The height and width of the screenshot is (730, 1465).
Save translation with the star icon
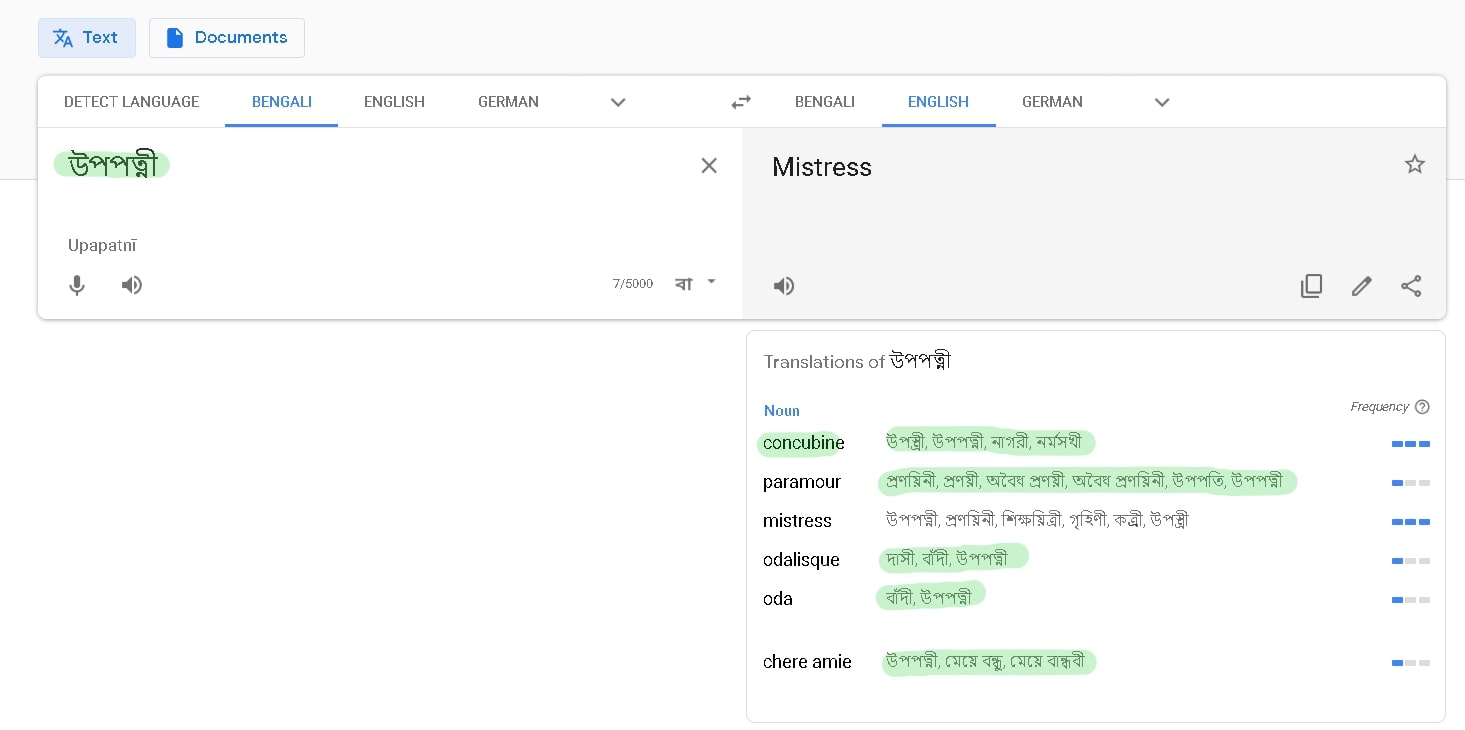pos(1414,165)
